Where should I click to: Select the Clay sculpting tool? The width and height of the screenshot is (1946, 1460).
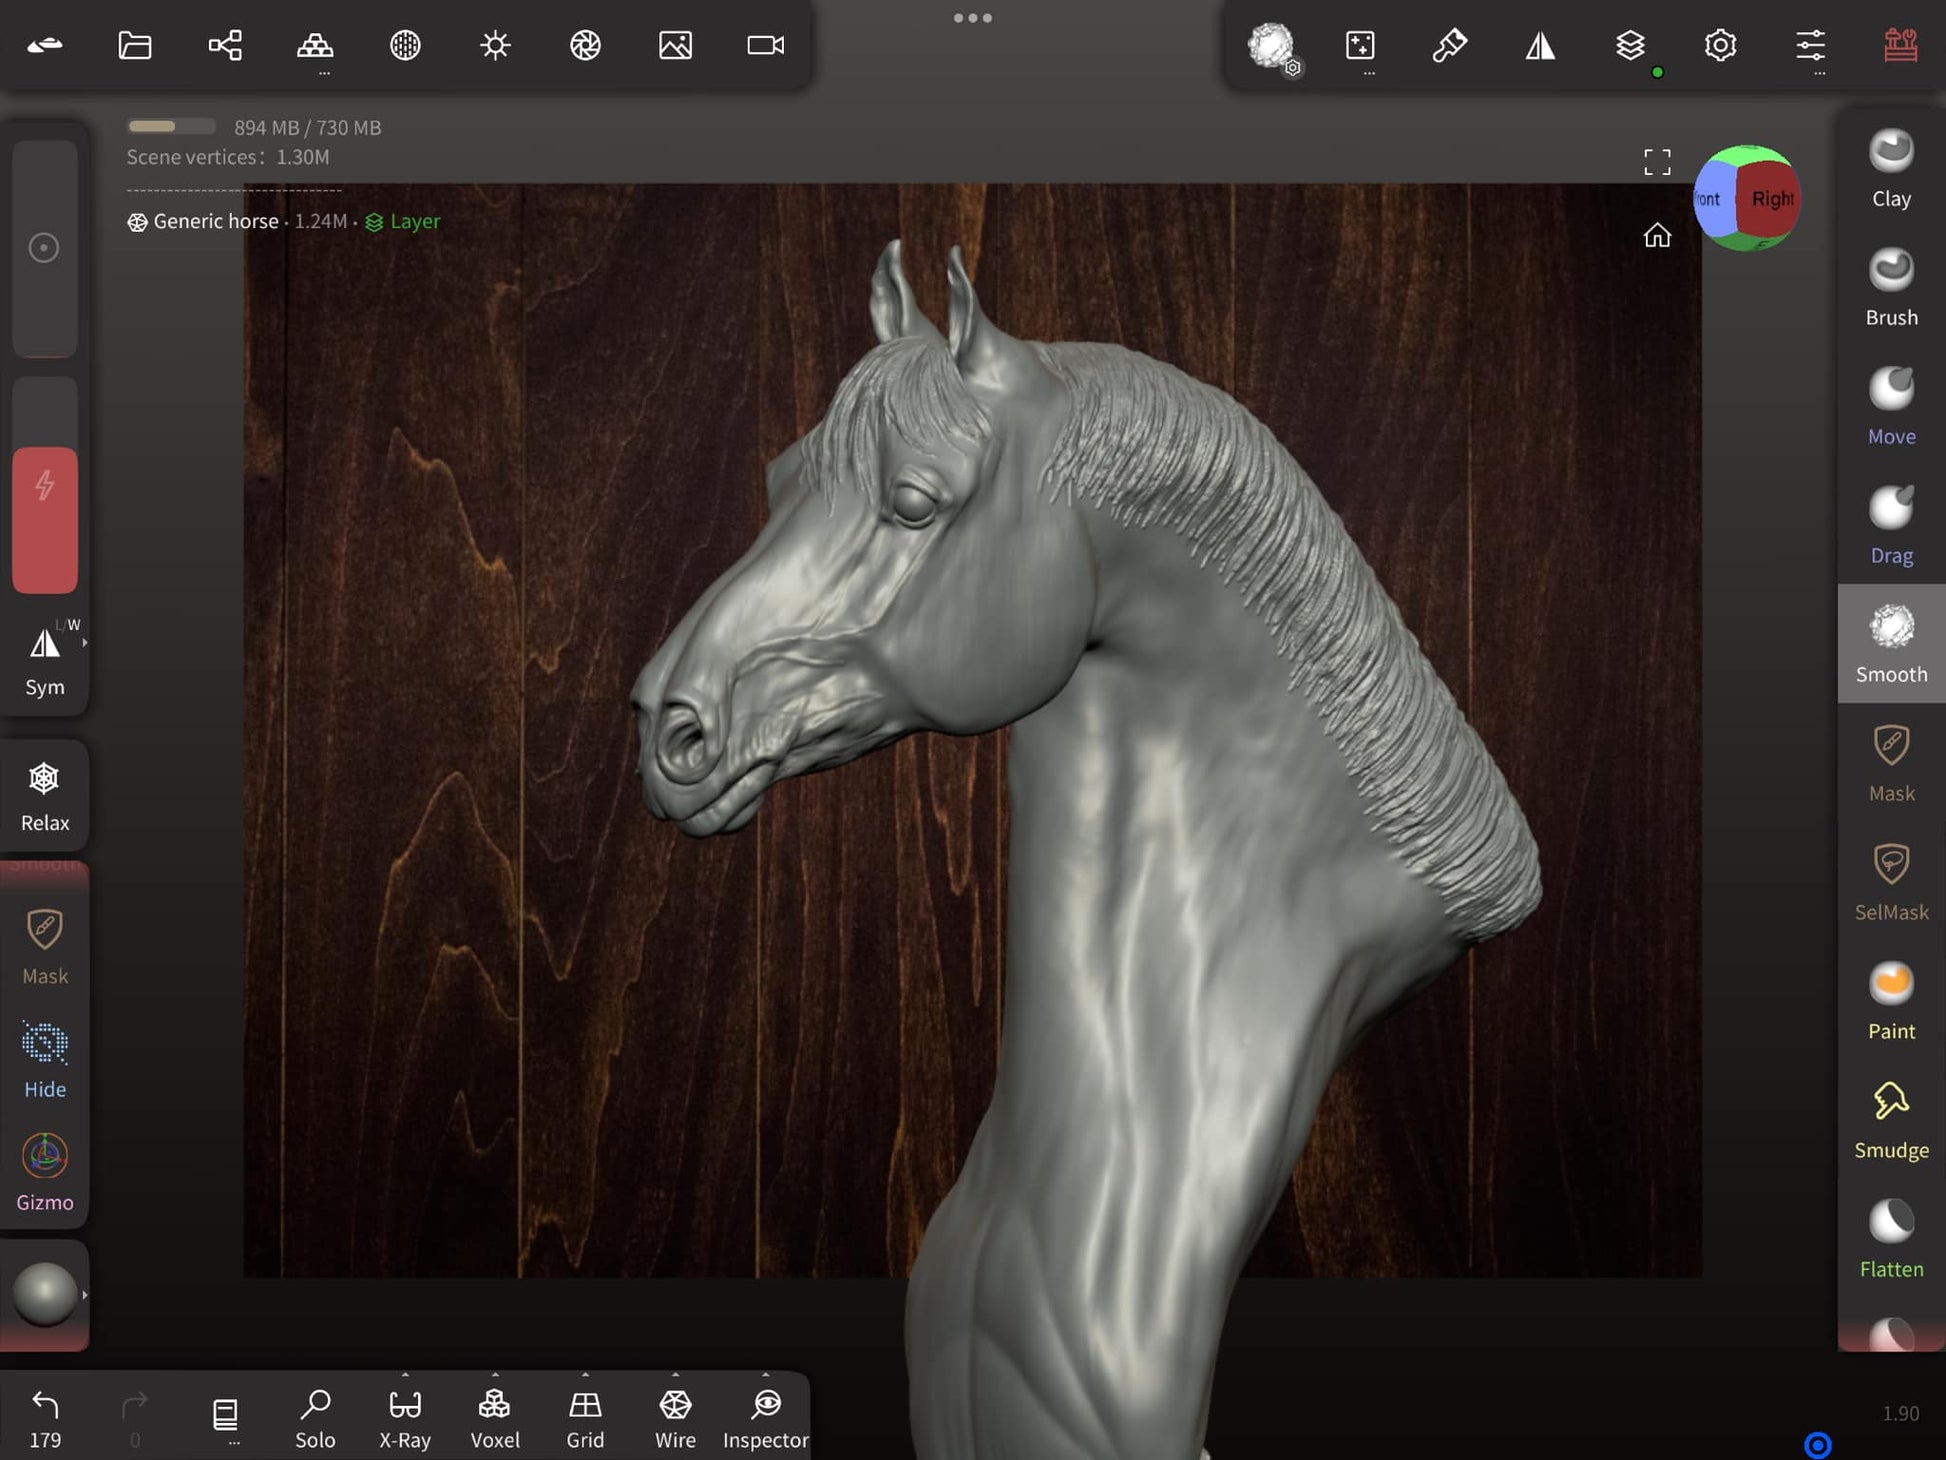tap(1890, 168)
